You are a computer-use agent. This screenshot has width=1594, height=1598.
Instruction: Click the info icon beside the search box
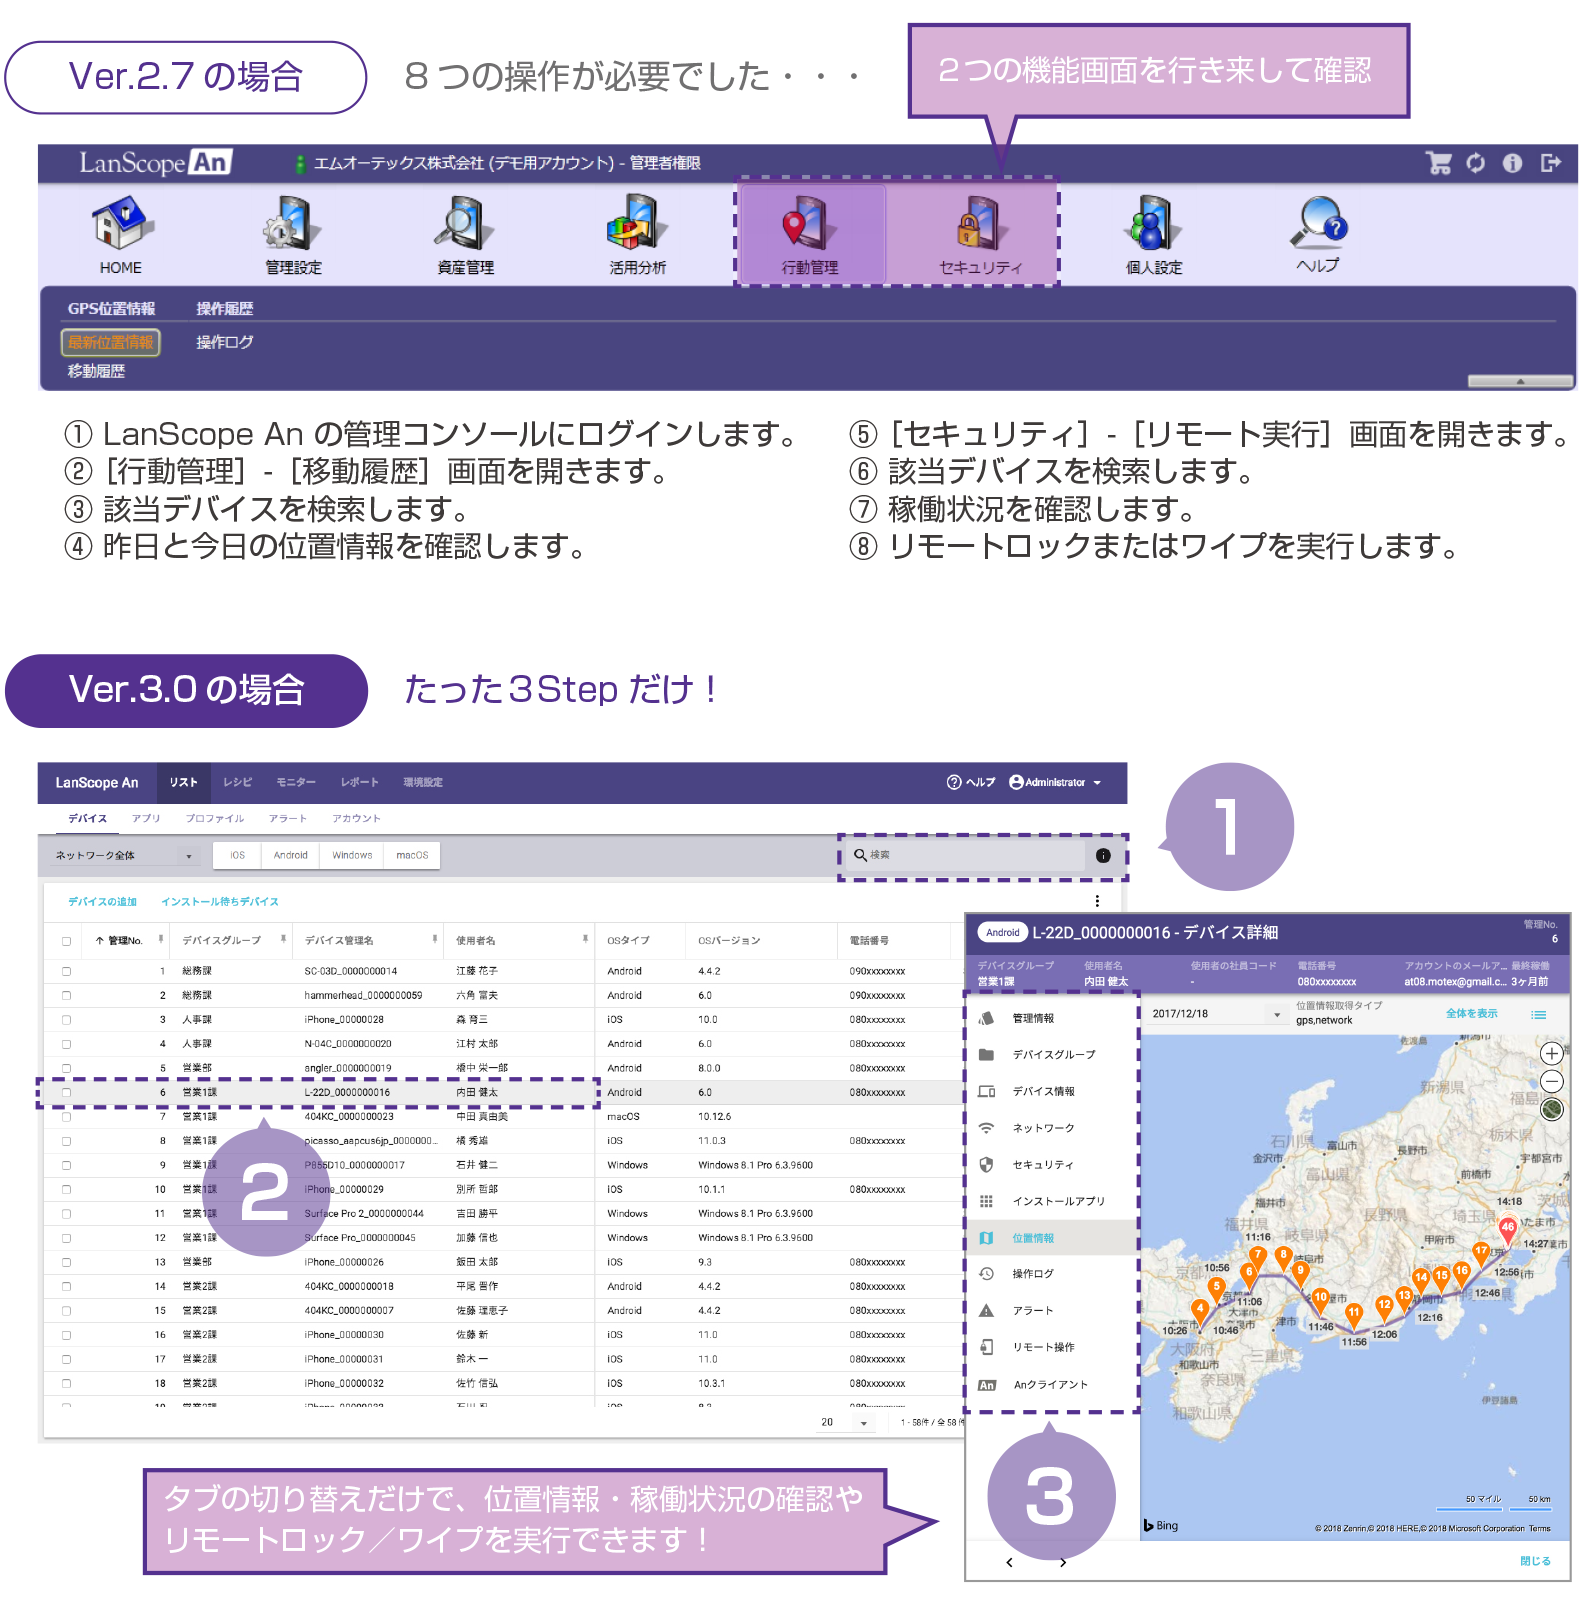point(1103,855)
